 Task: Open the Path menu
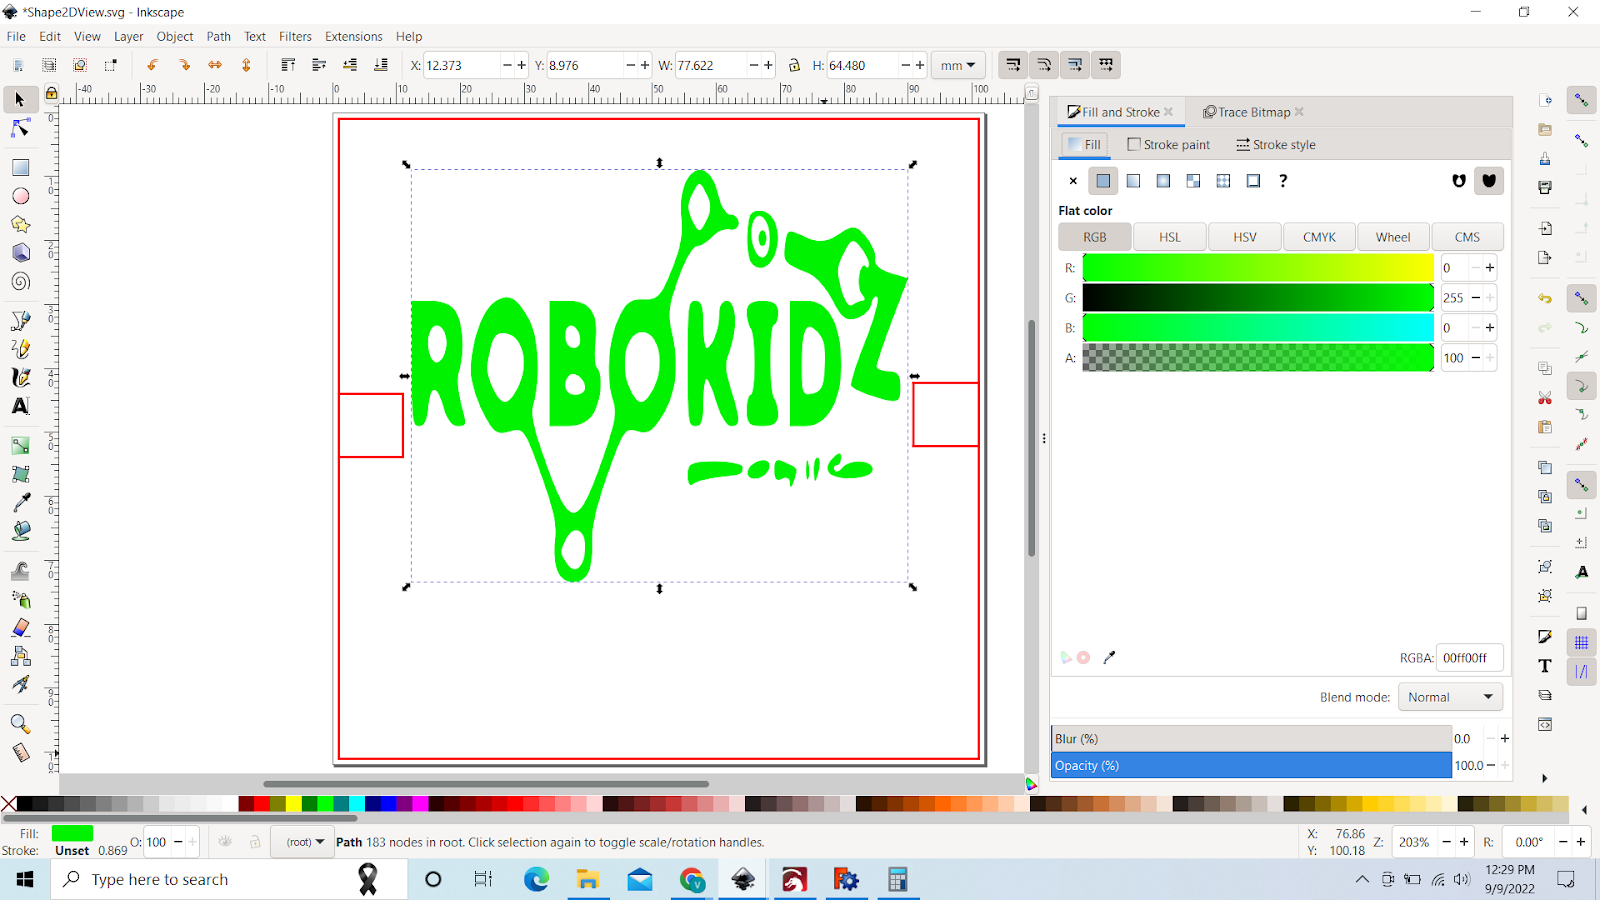[218, 36]
